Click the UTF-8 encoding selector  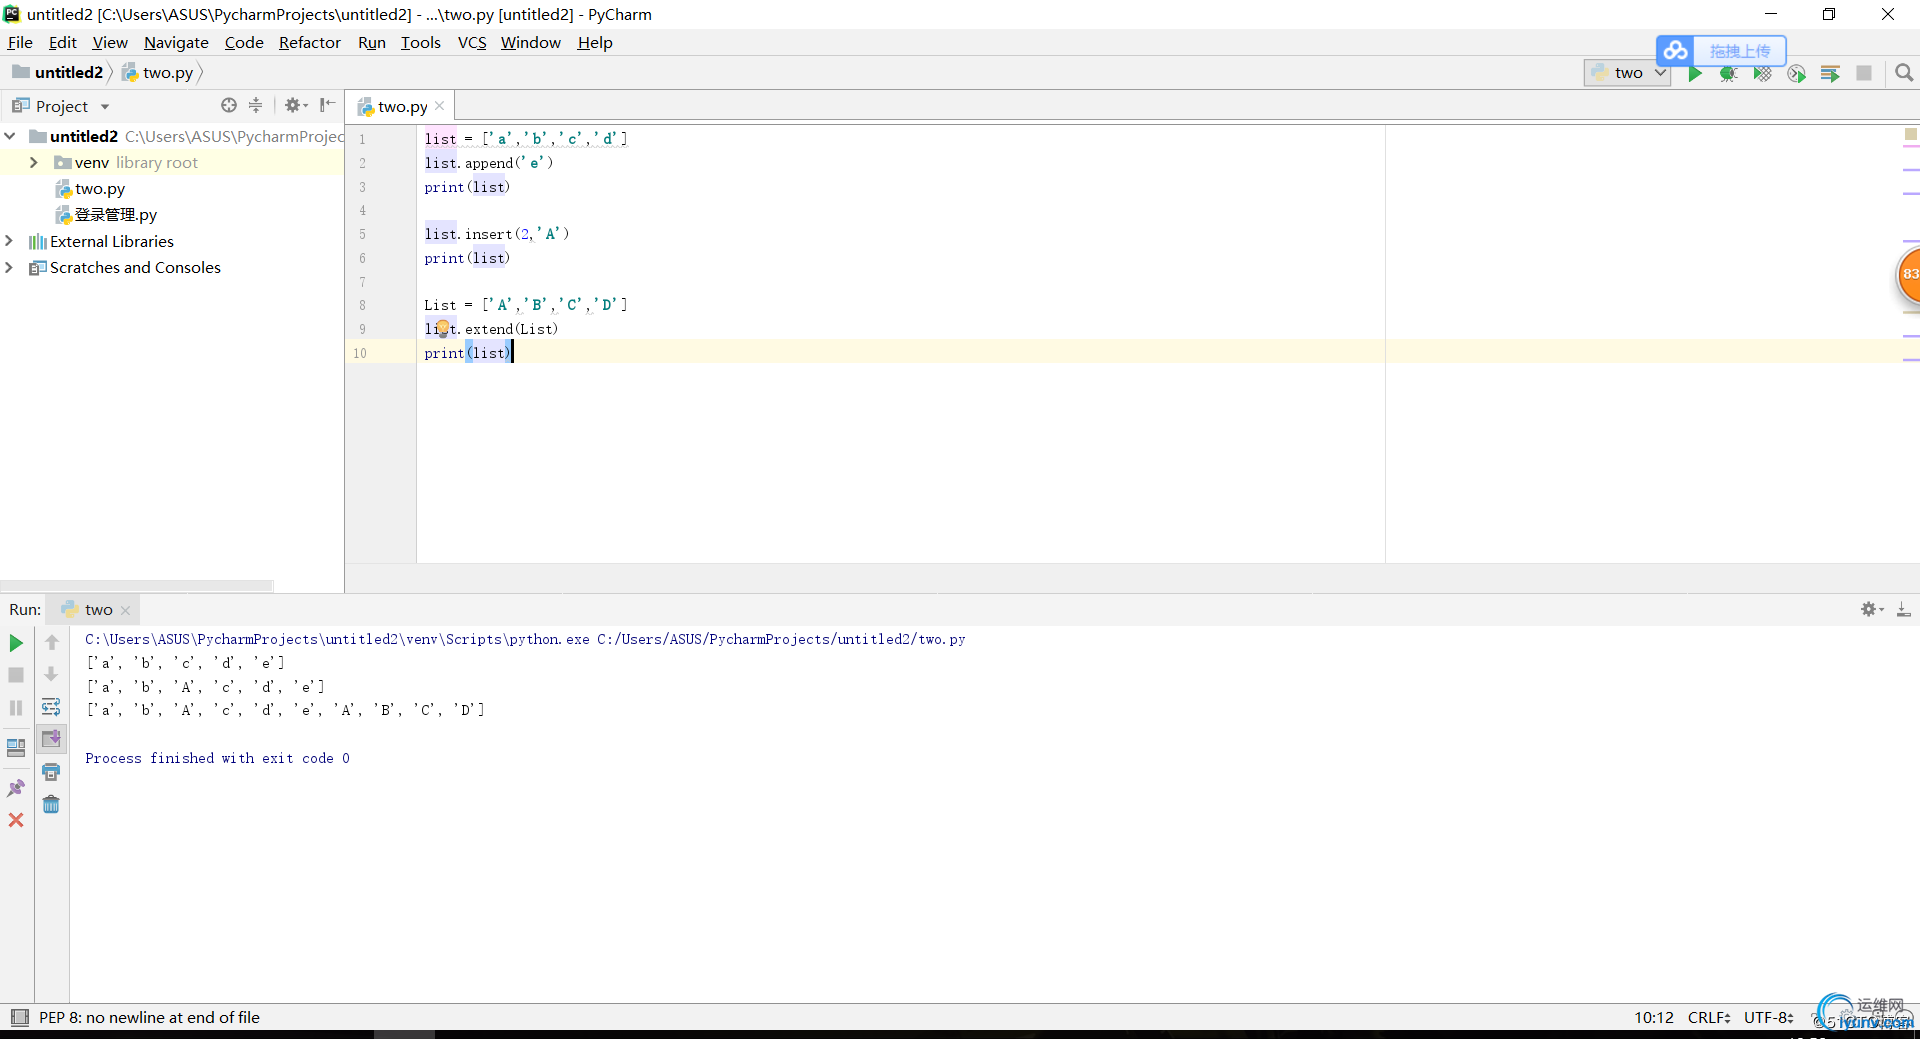(1768, 1017)
